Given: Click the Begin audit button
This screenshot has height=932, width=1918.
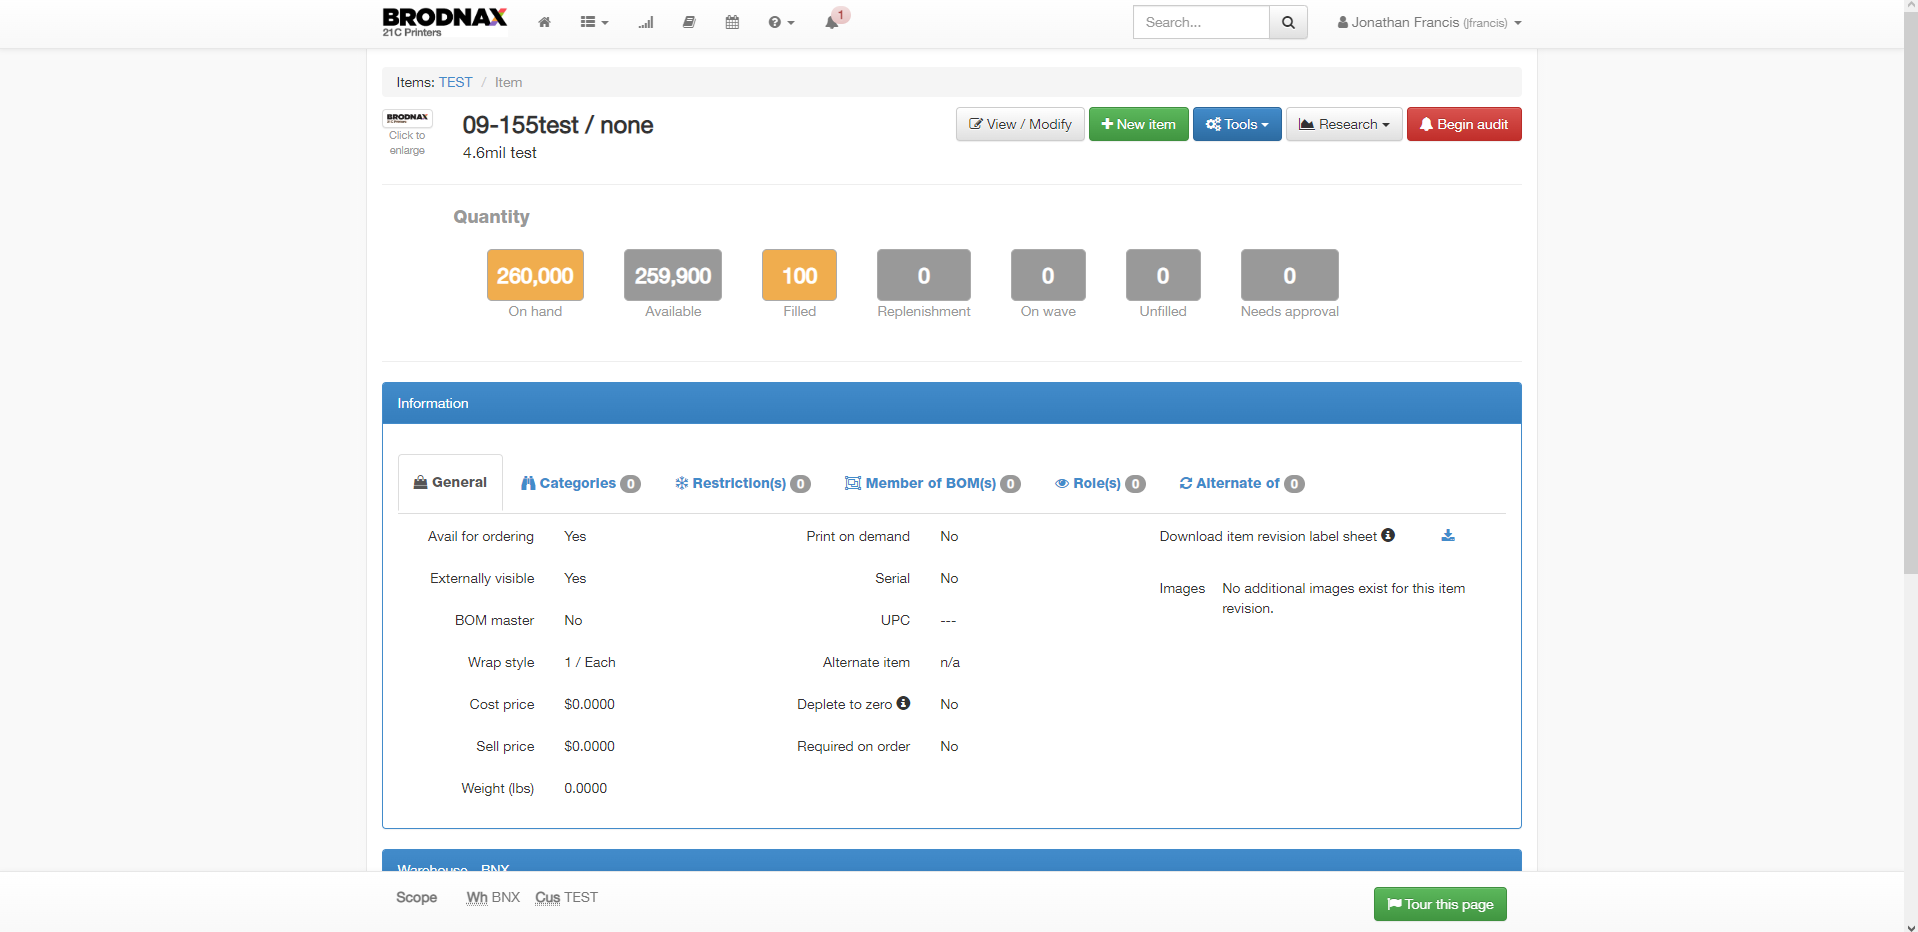Looking at the screenshot, I should point(1464,124).
